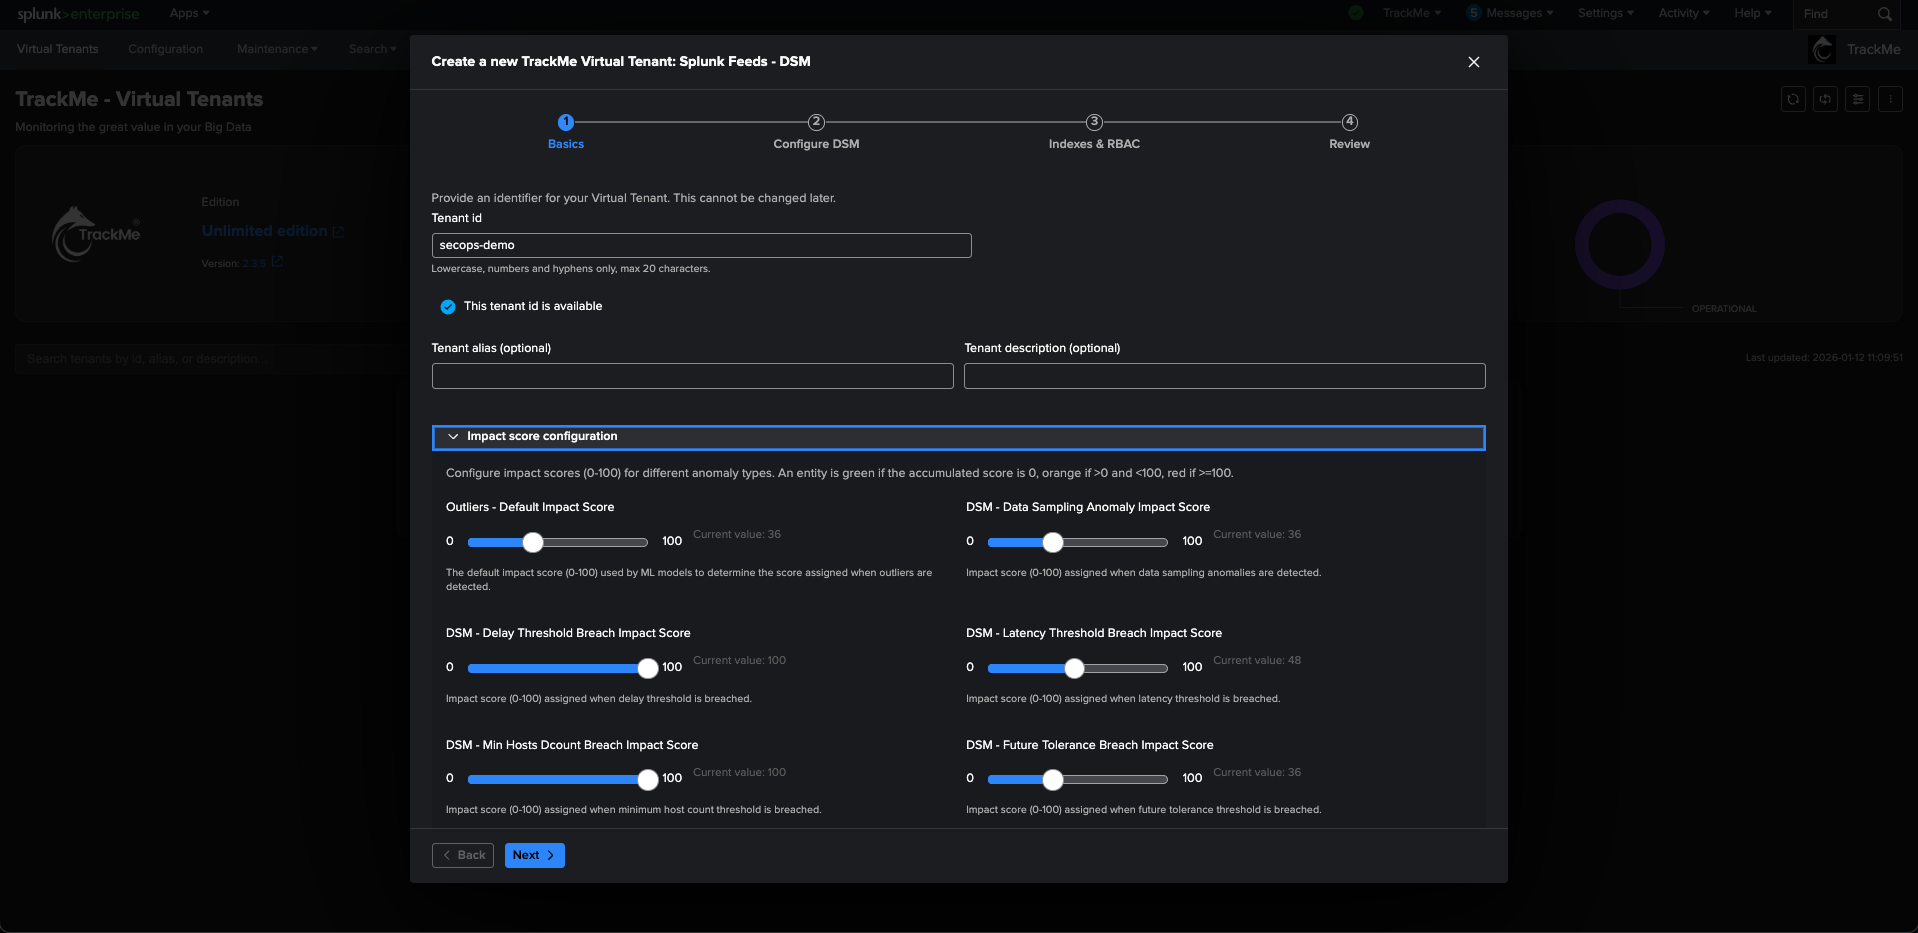Click the green health status check icon
Viewport: 1918px width, 933px height.
pyautogui.click(x=1356, y=13)
